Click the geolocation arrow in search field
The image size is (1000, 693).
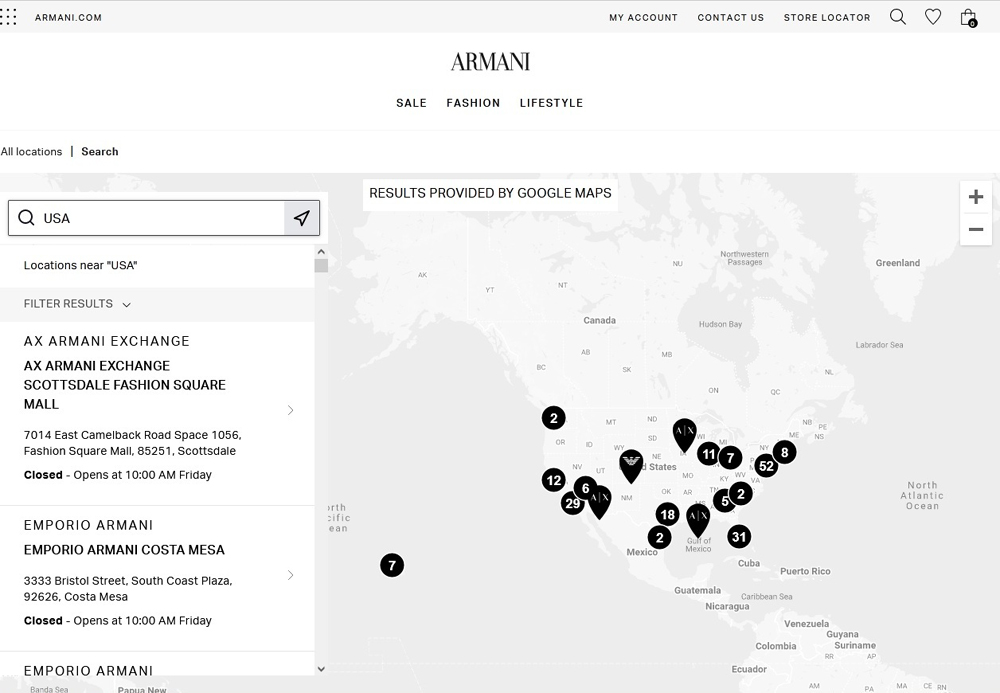302,218
